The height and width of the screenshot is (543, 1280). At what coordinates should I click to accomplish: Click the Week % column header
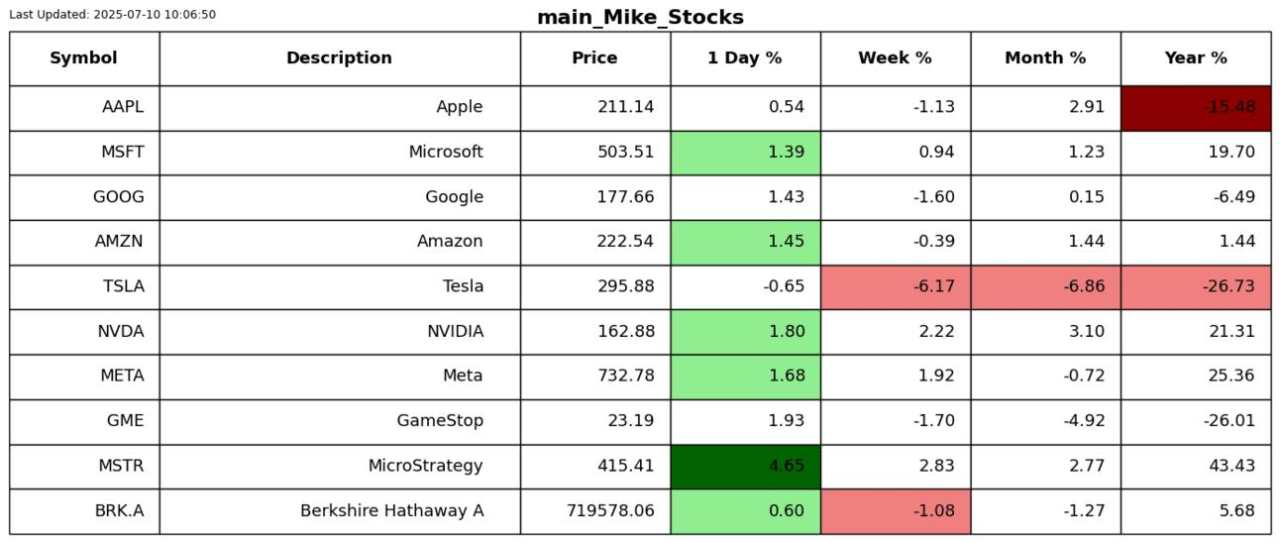(x=896, y=58)
